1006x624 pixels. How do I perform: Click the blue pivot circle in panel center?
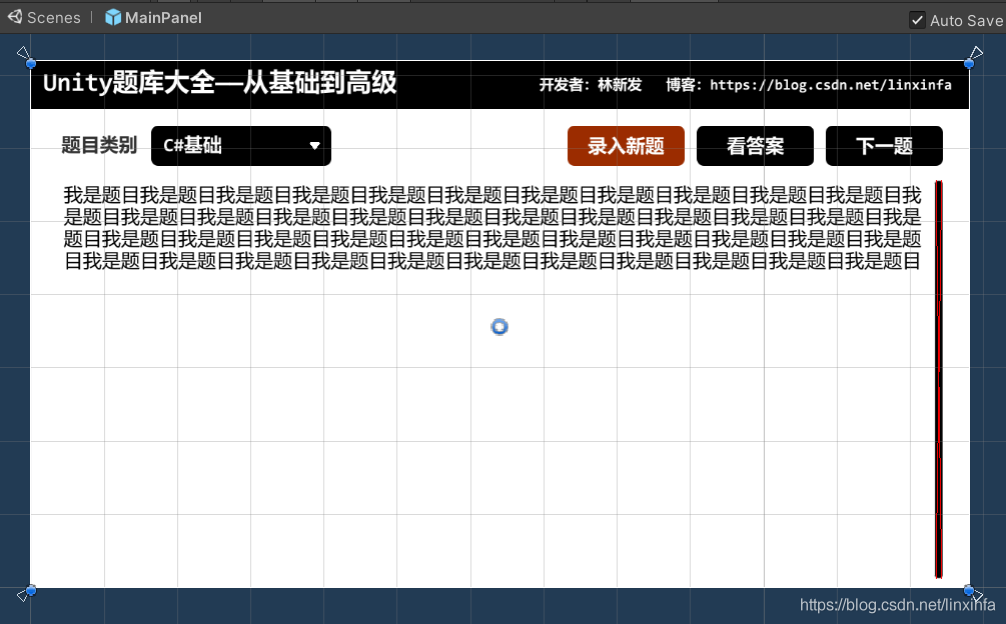(499, 327)
